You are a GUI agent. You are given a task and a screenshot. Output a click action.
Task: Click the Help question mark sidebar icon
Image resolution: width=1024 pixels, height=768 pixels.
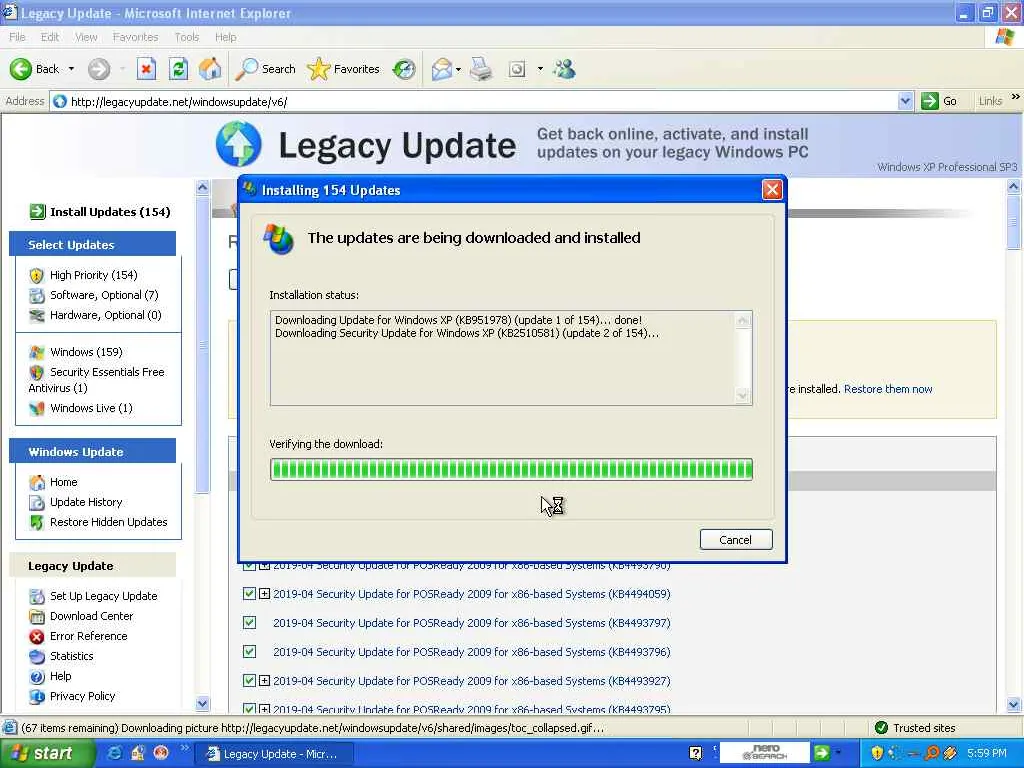click(37, 677)
